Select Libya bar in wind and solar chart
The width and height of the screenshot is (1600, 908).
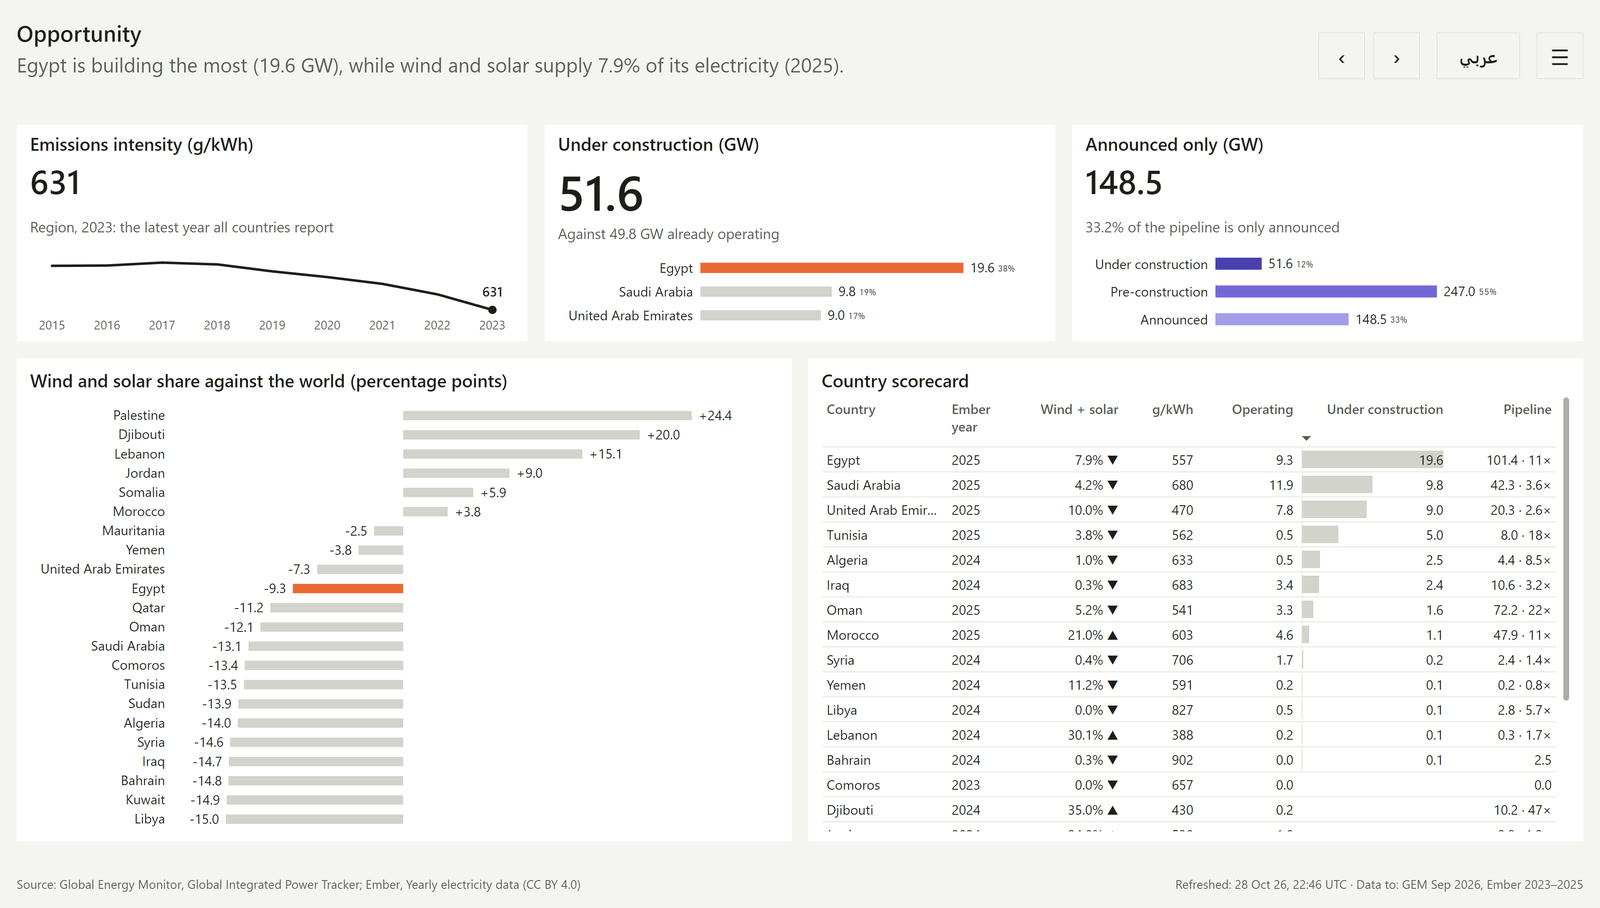pos(314,819)
